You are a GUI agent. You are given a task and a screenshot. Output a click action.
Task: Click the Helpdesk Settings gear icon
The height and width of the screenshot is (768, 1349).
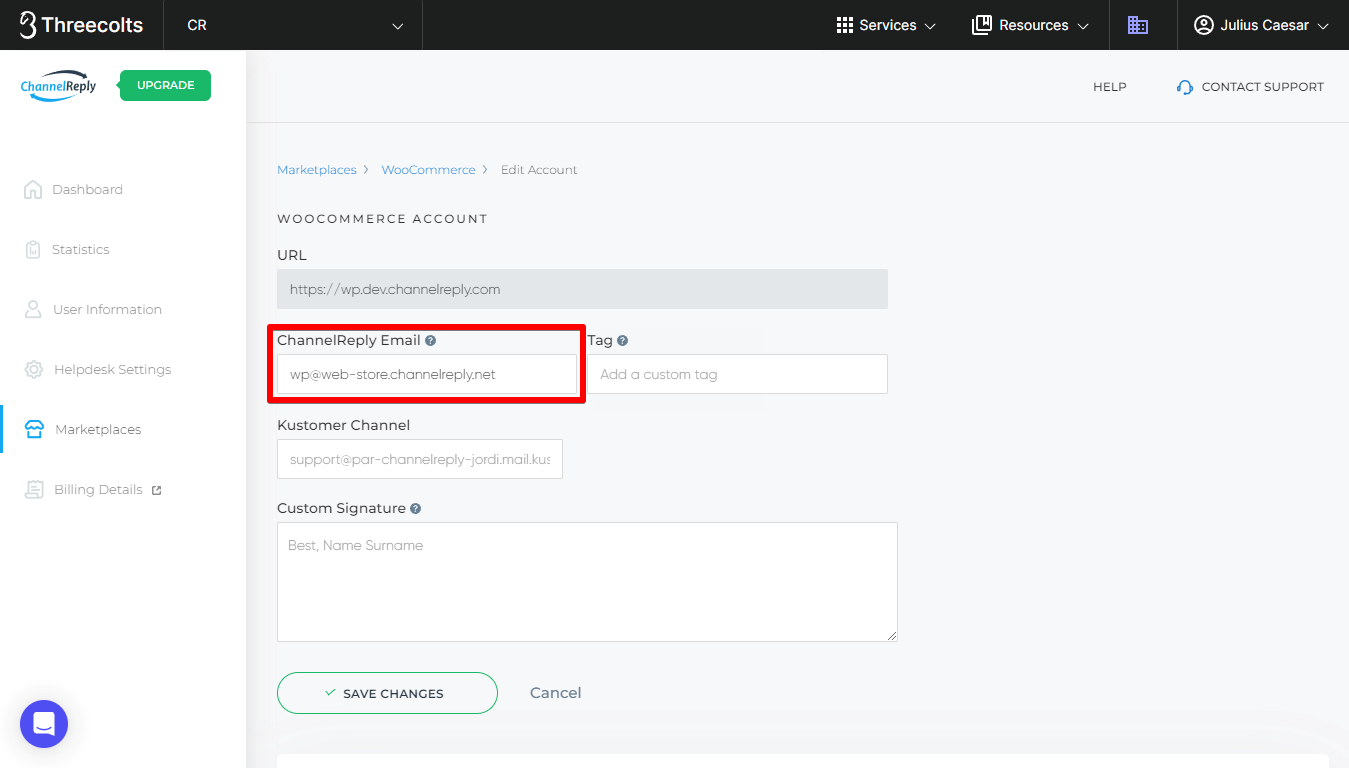[x=34, y=369]
